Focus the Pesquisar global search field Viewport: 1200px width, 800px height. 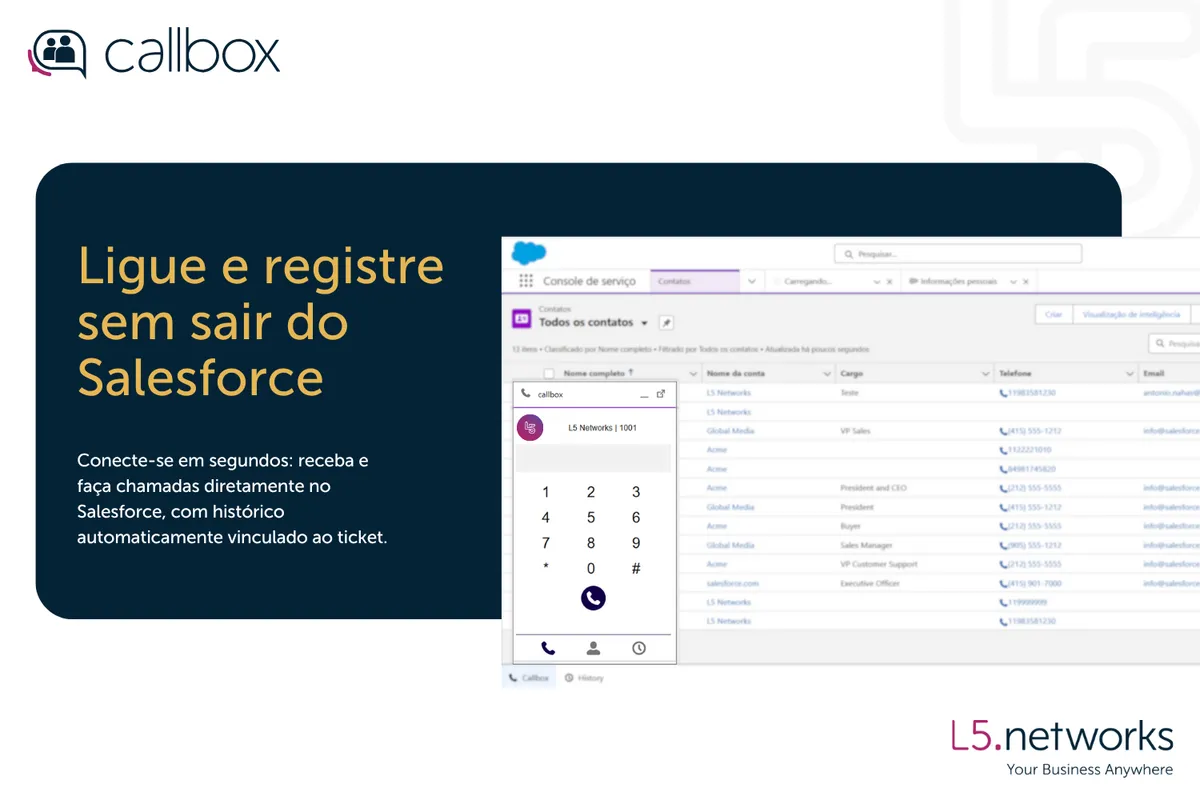pos(958,254)
